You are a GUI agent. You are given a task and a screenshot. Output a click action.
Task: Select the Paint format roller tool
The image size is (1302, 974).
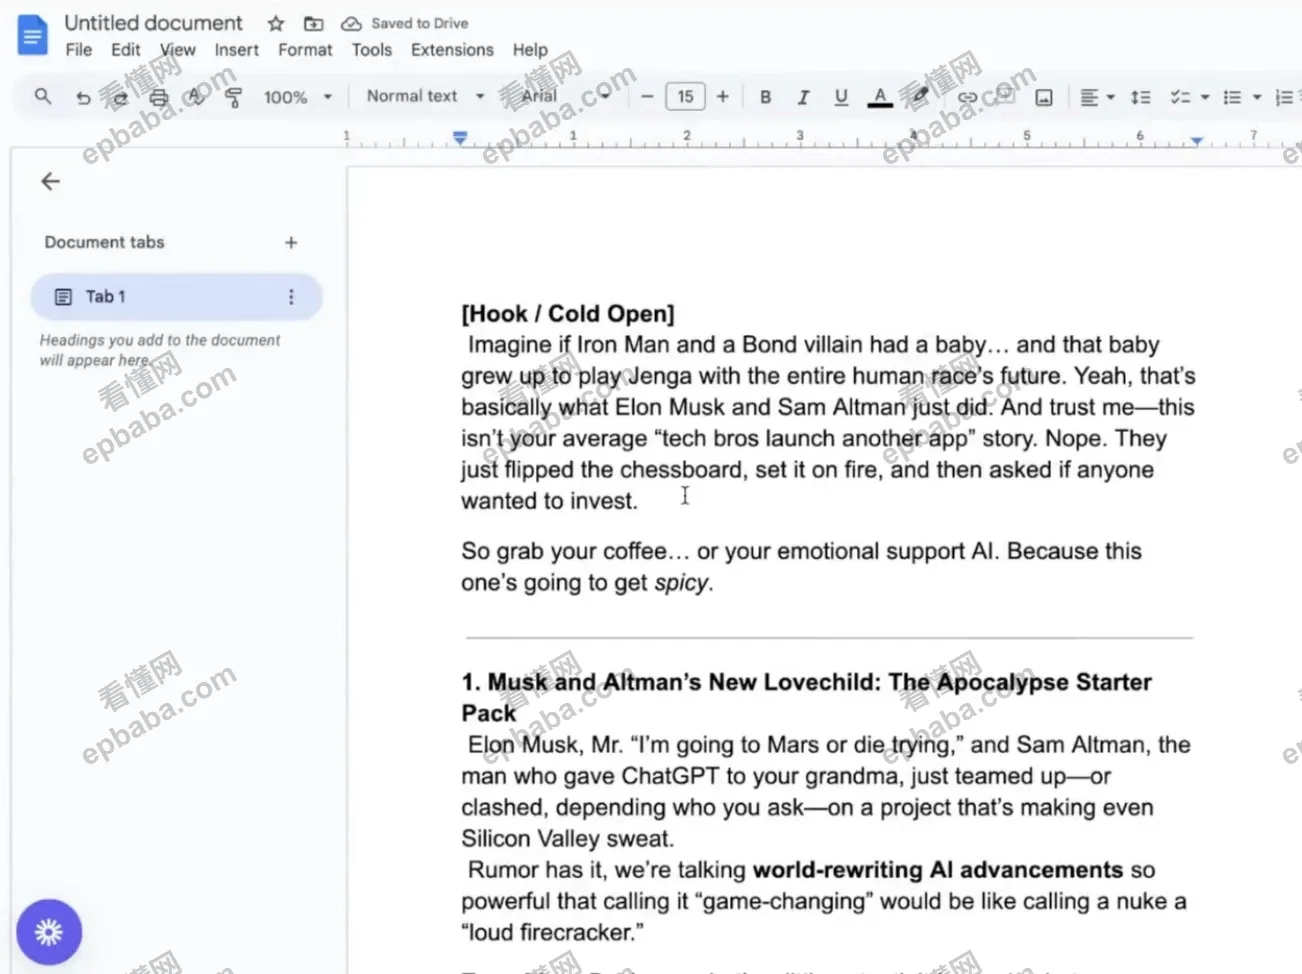click(x=233, y=97)
